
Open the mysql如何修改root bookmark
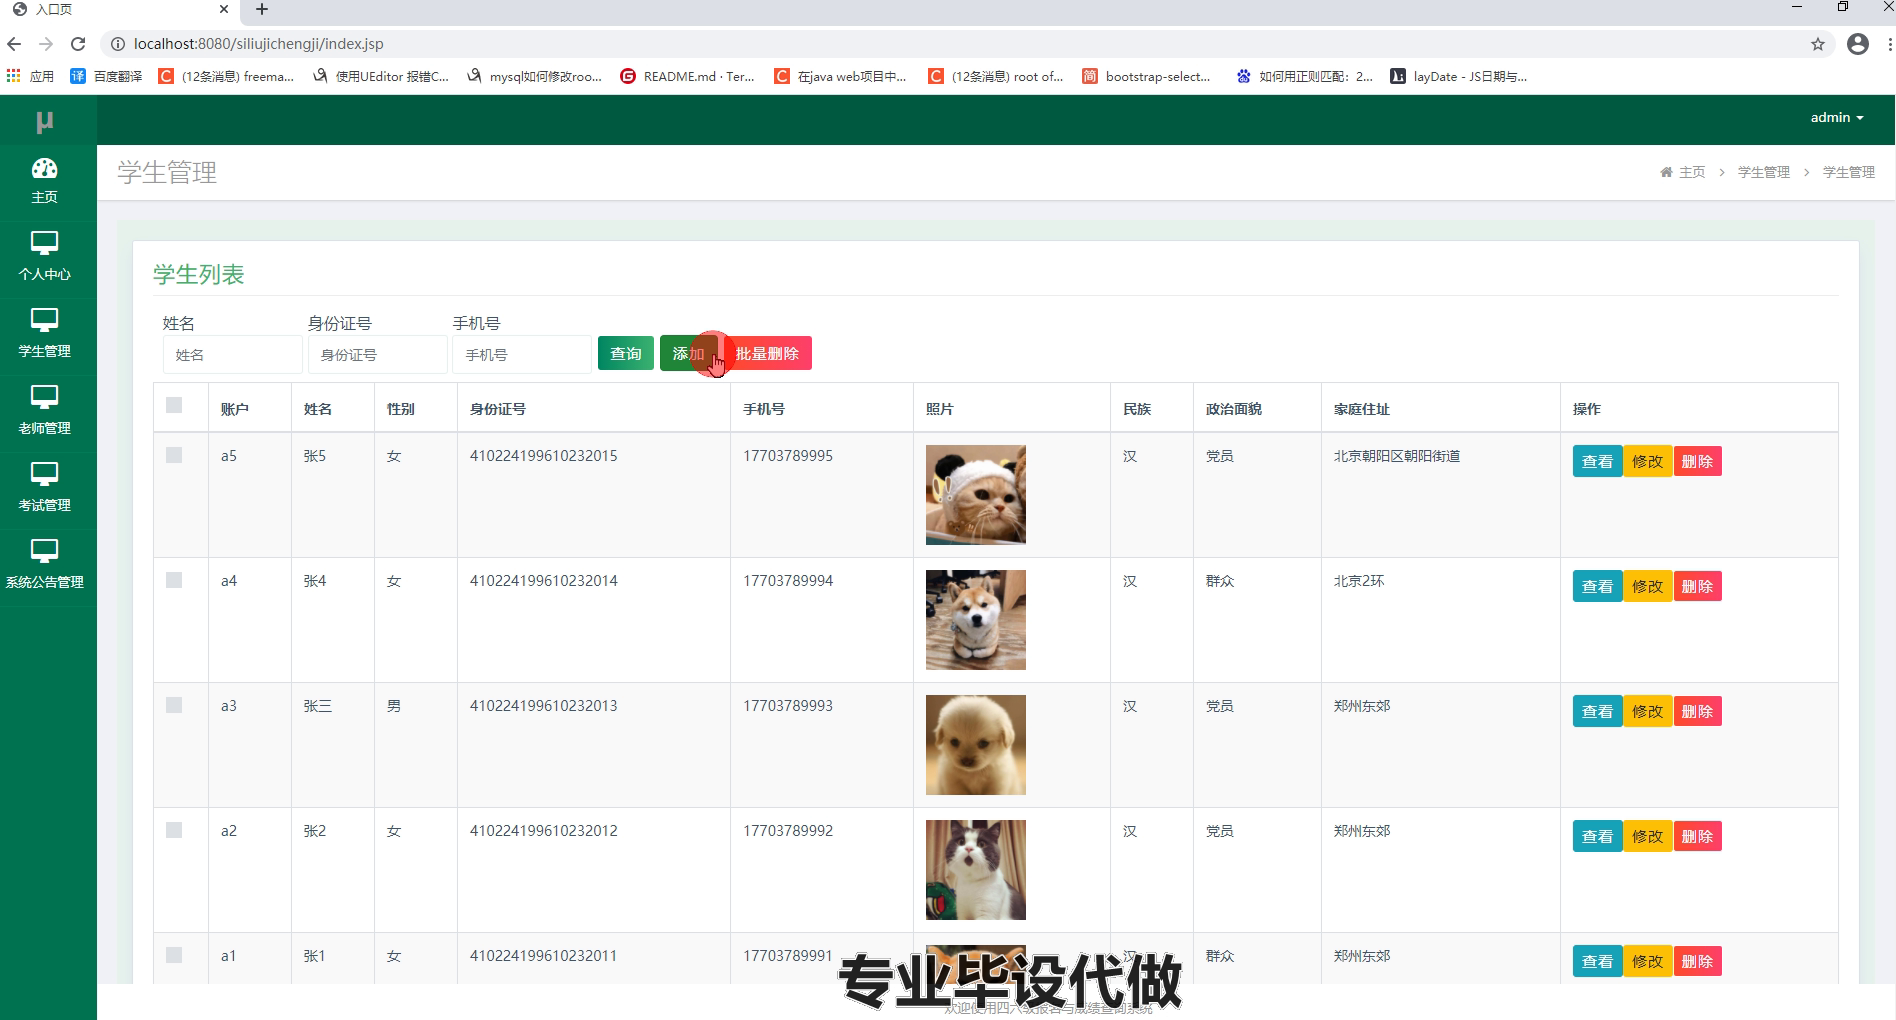[534, 76]
